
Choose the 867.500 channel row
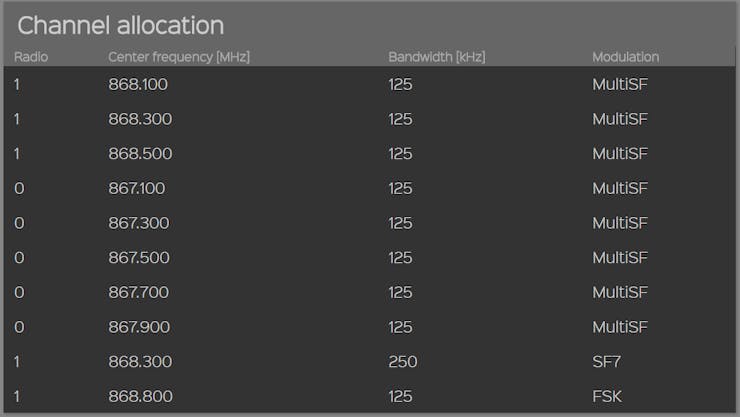(139, 257)
